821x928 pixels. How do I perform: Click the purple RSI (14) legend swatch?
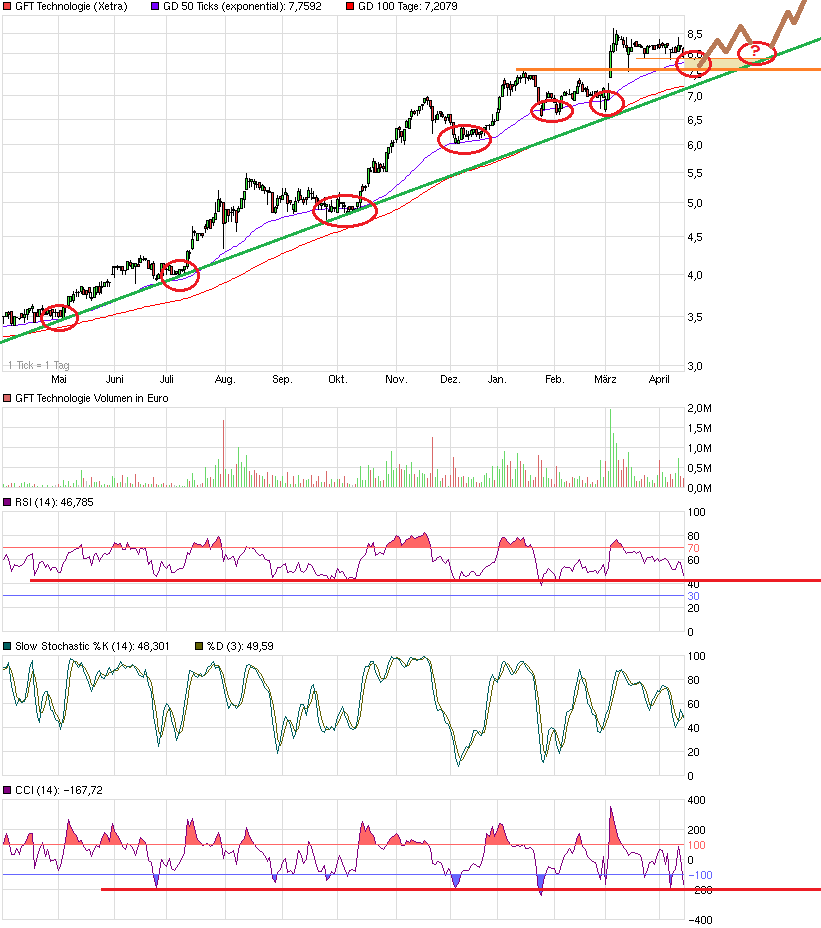[7, 502]
